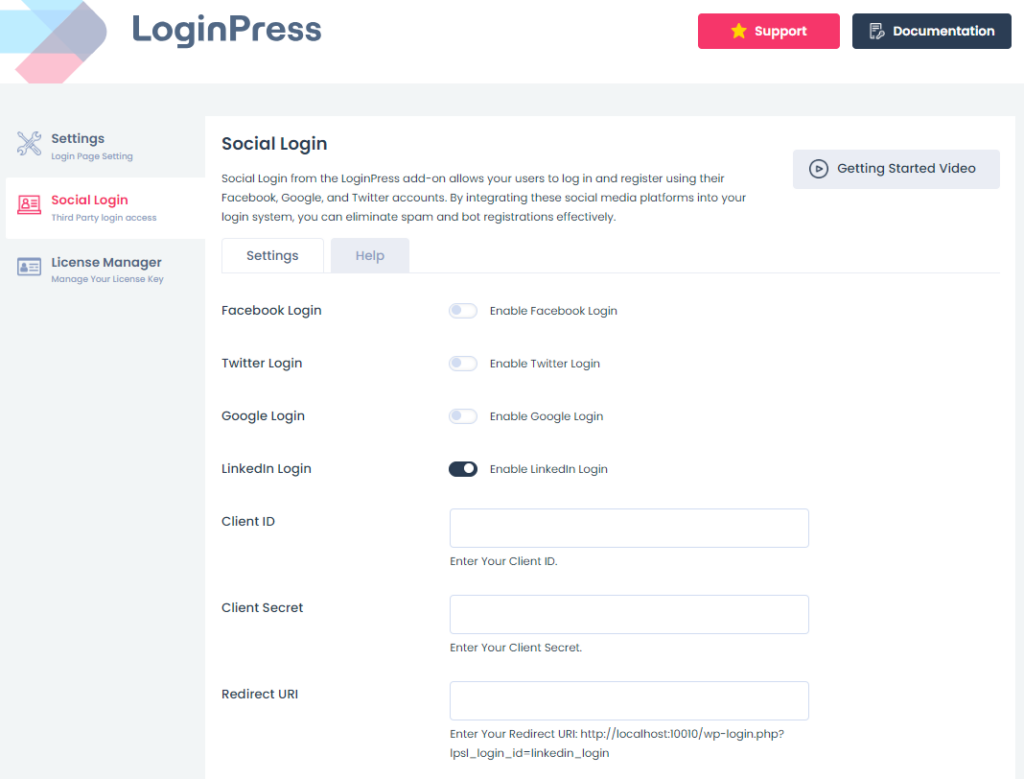Select the Redirect URI text box
Image resolution: width=1024 pixels, height=779 pixels.
(x=629, y=701)
